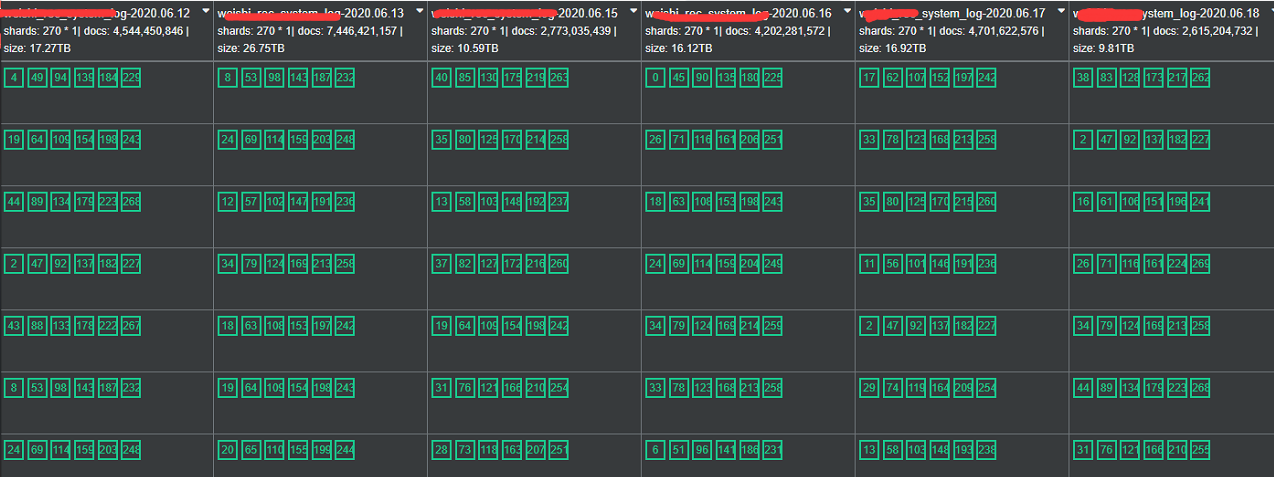Open dropdown arrow for index log-2020.06.12
Screen dimensions: 1274x477
coord(206,10)
